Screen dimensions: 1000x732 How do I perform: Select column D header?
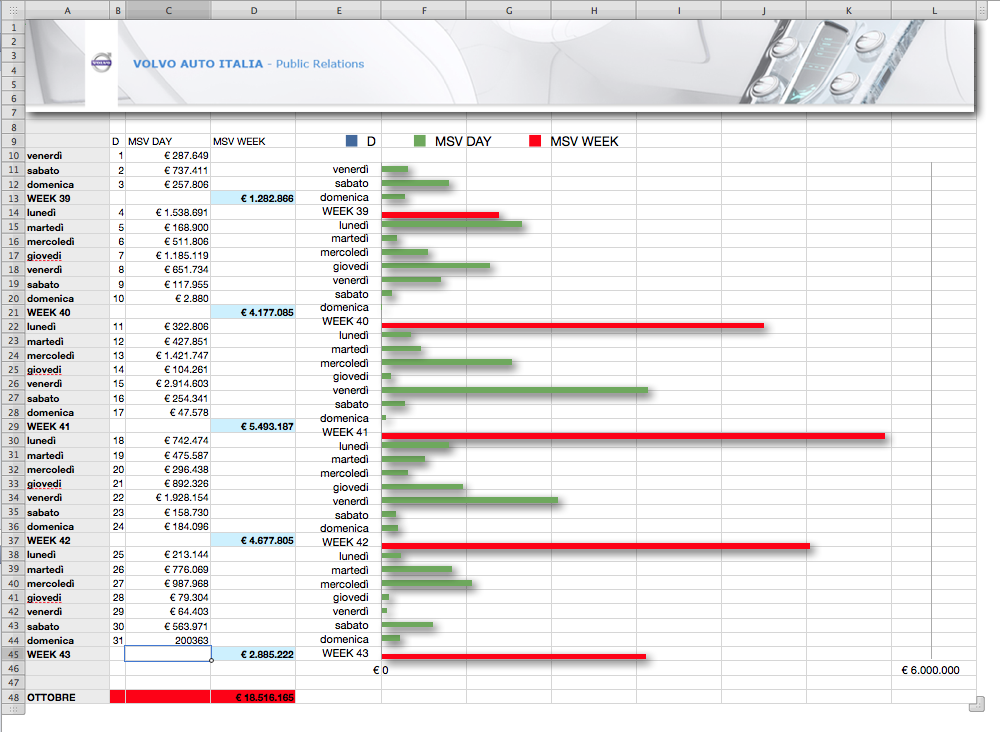pos(253,10)
